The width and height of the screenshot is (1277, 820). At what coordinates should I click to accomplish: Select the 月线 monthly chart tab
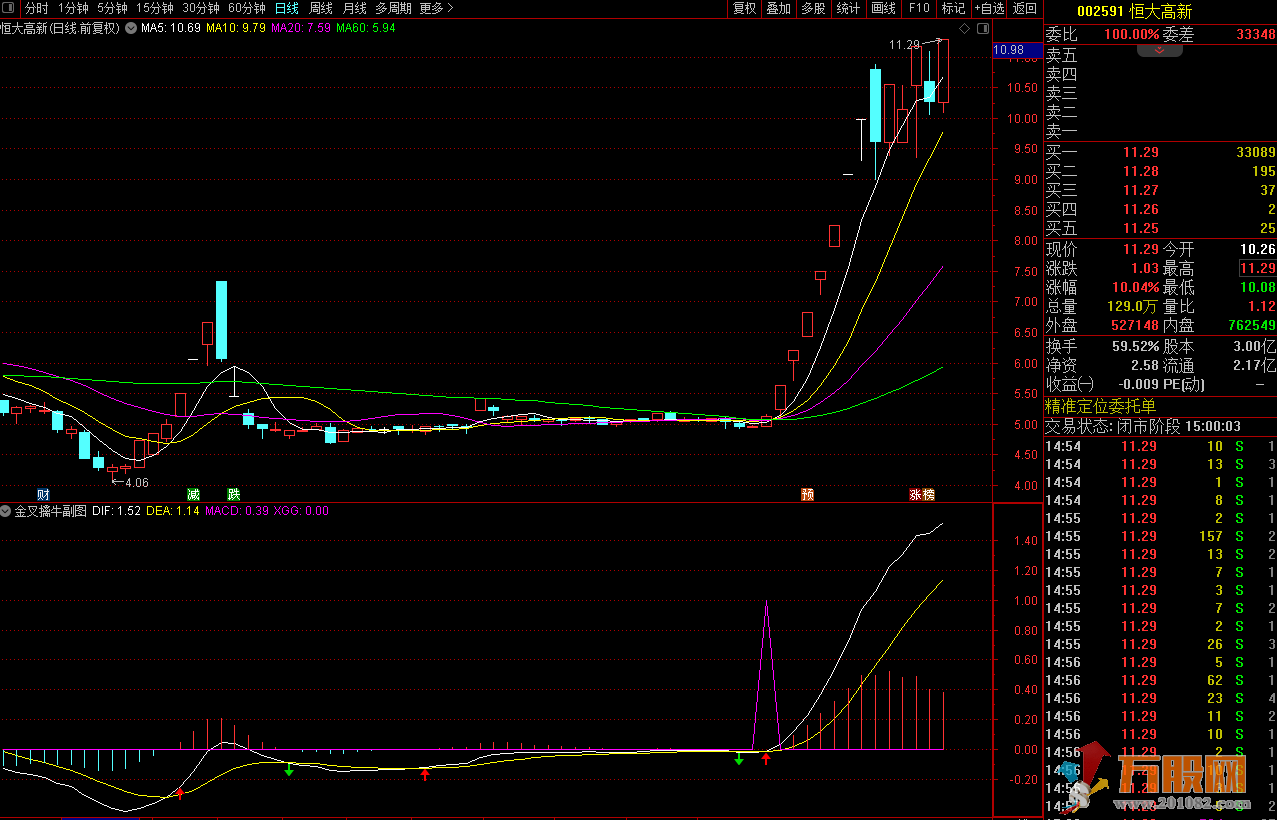(x=354, y=8)
